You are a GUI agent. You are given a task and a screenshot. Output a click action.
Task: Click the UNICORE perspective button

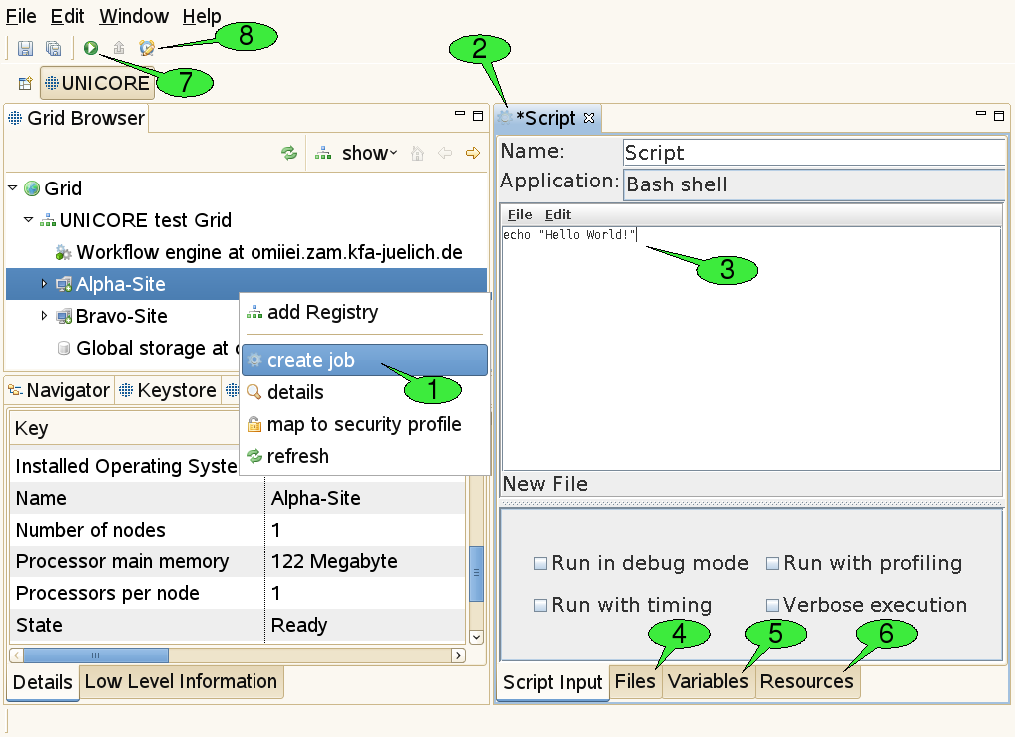pos(97,83)
